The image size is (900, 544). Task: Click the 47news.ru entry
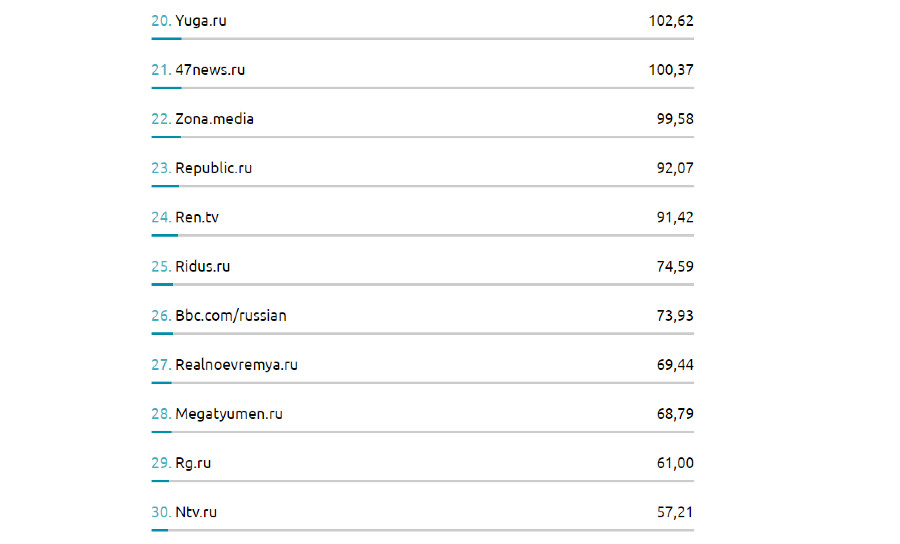[210, 70]
